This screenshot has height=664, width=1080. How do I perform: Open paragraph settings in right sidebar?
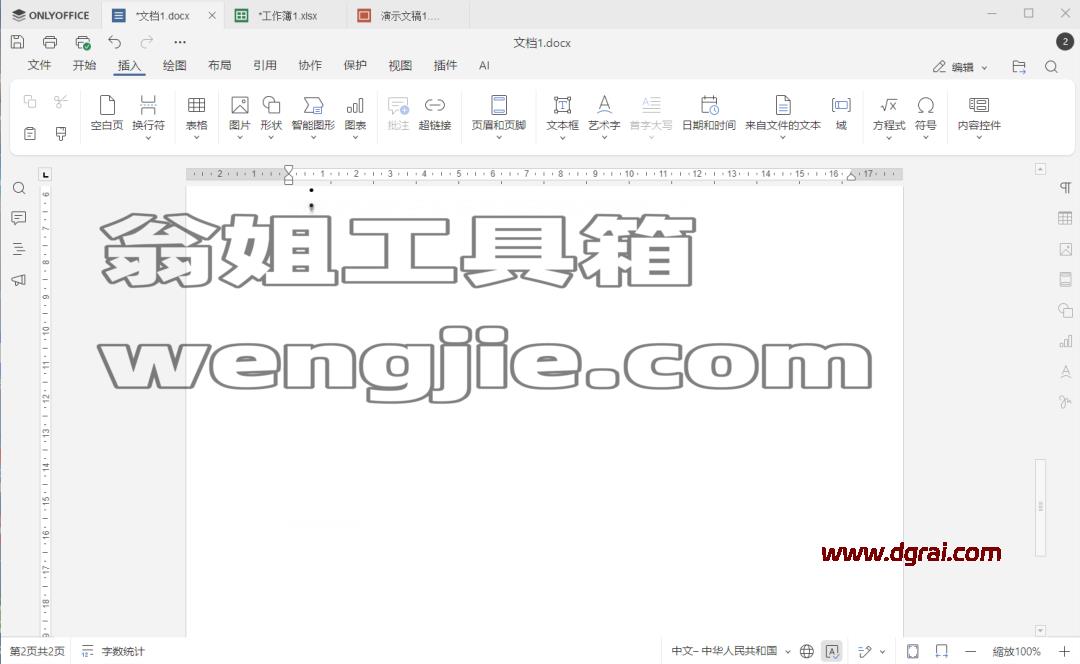(1065, 188)
